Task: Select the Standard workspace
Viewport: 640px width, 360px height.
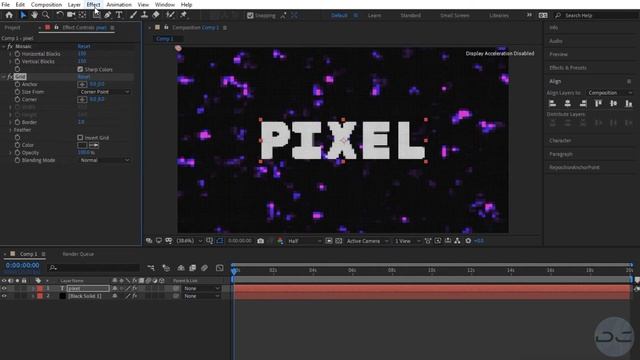Action: point(410,16)
